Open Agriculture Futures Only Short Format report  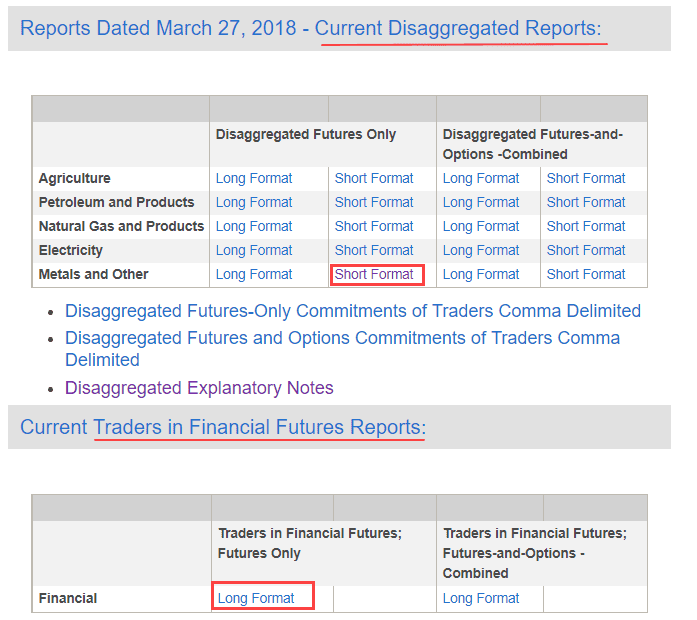tap(373, 178)
